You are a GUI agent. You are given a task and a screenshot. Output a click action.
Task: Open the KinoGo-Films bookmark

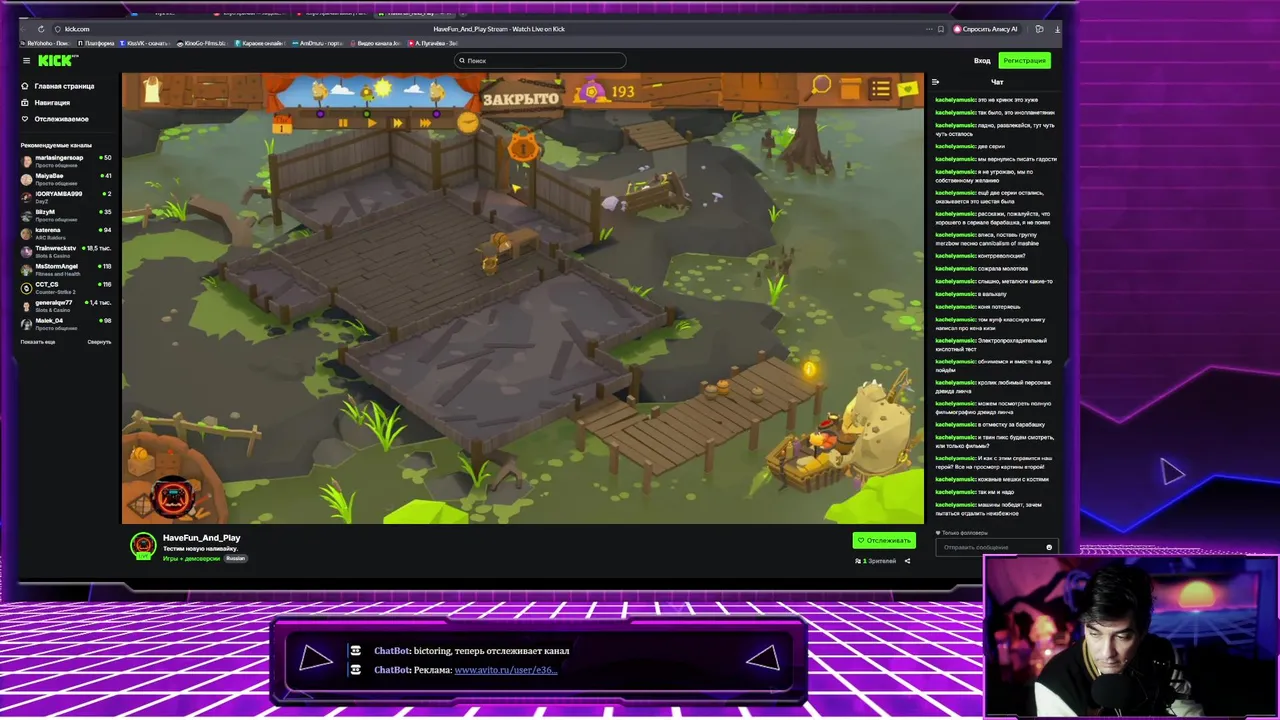click(x=202, y=44)
